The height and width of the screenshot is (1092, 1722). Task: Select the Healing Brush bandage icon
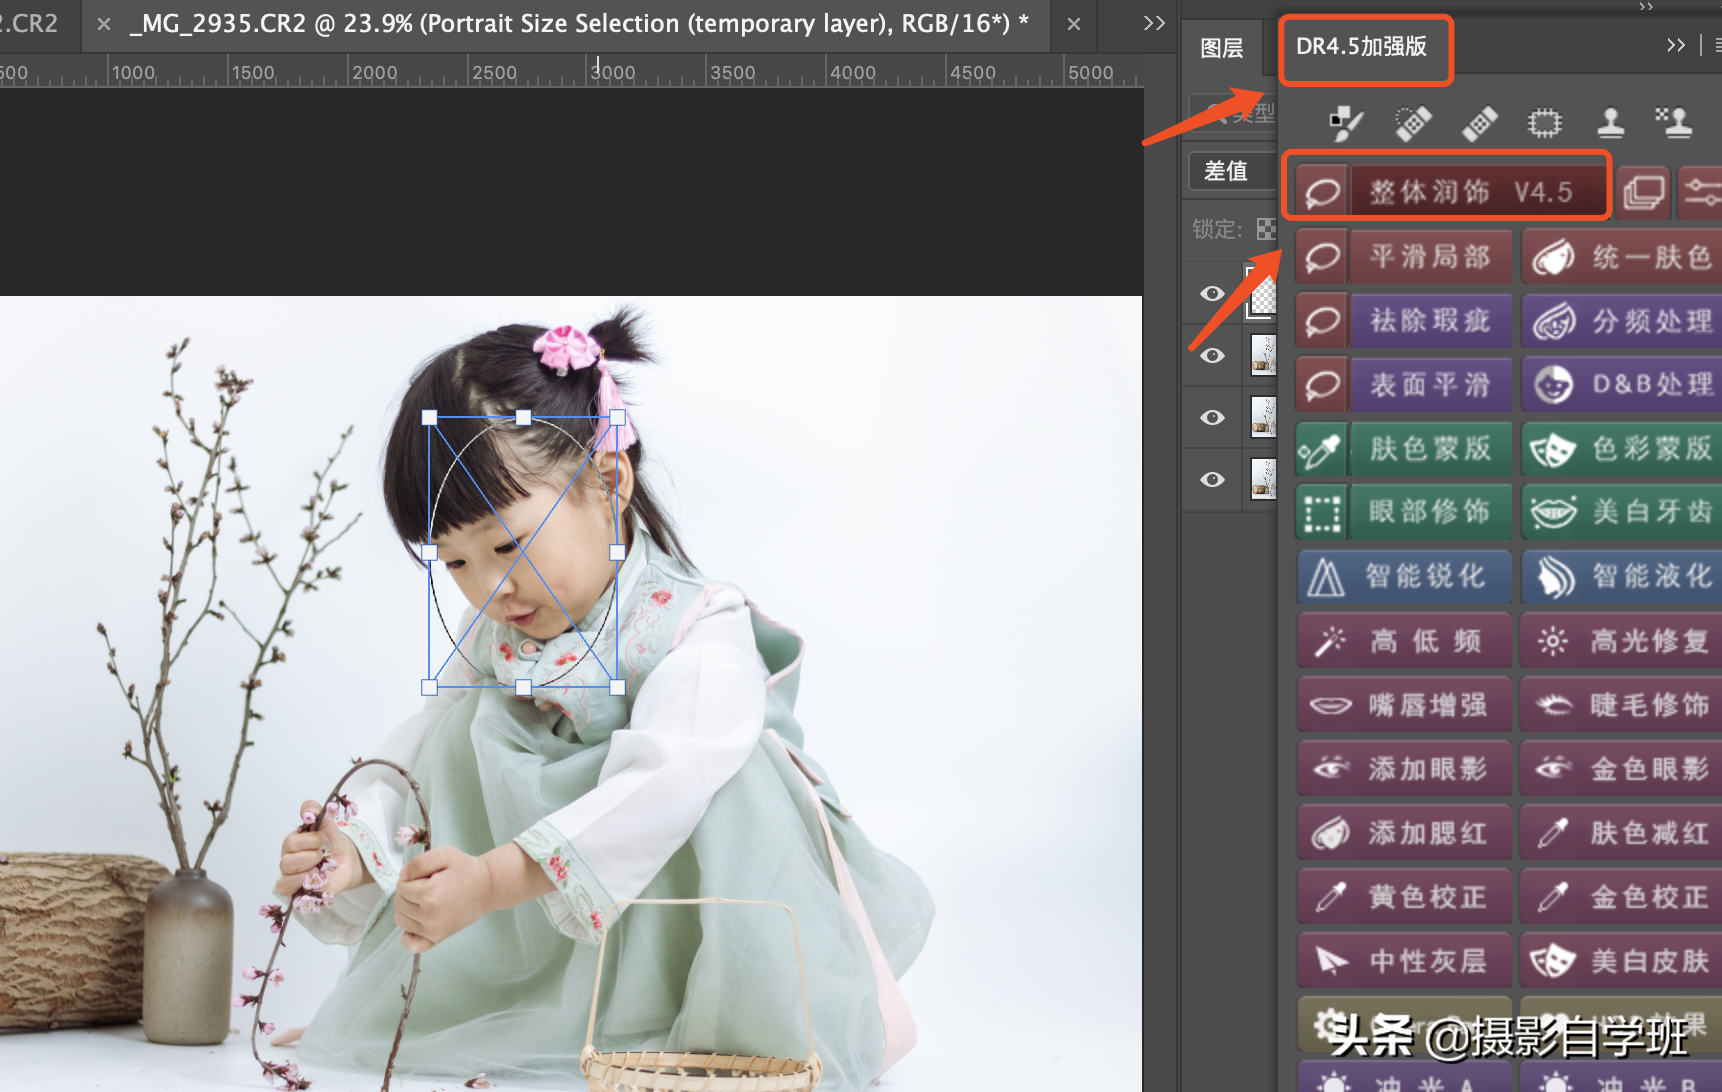coord(1479,123)
